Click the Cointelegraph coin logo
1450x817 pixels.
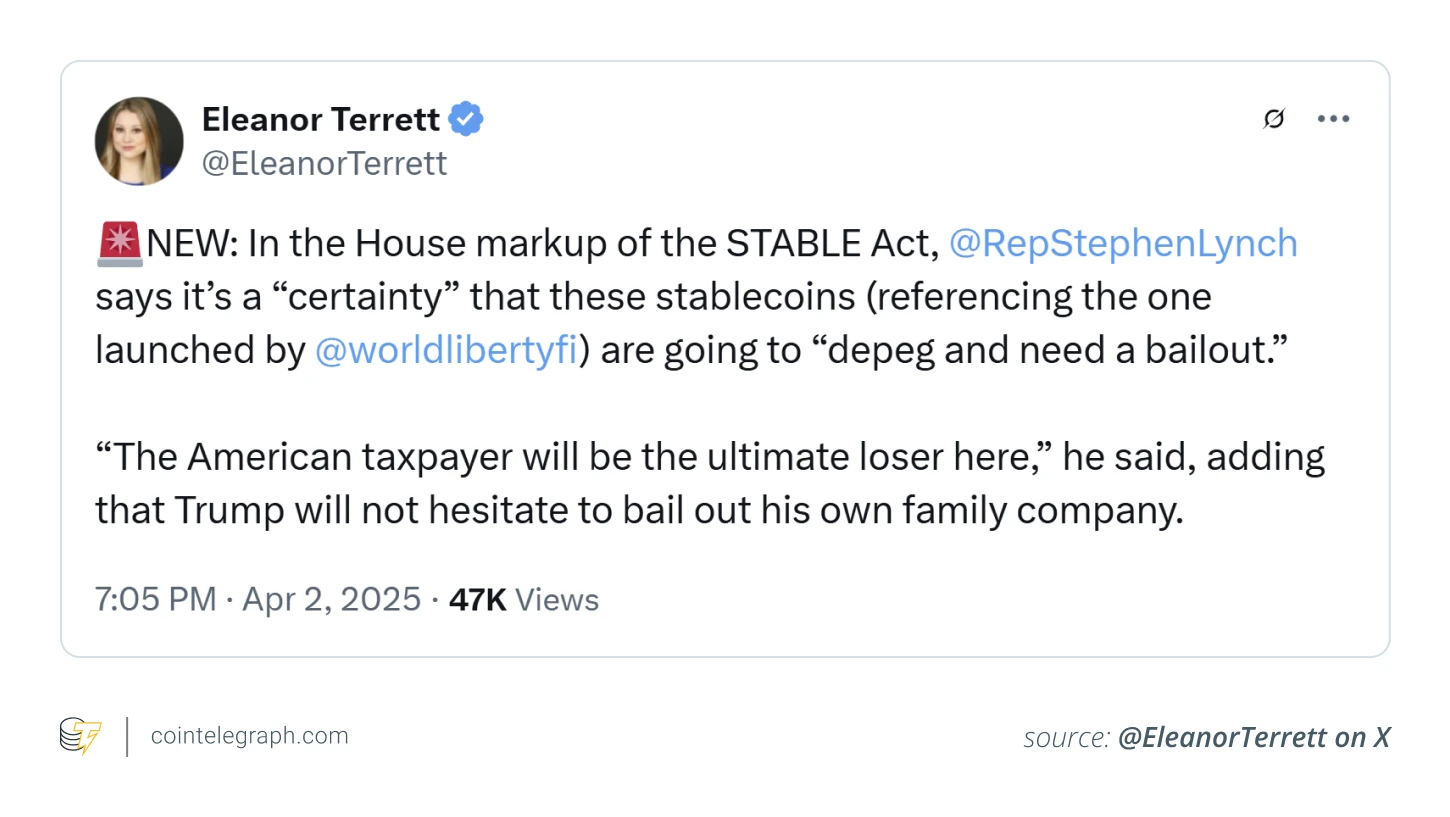point(81,736)
